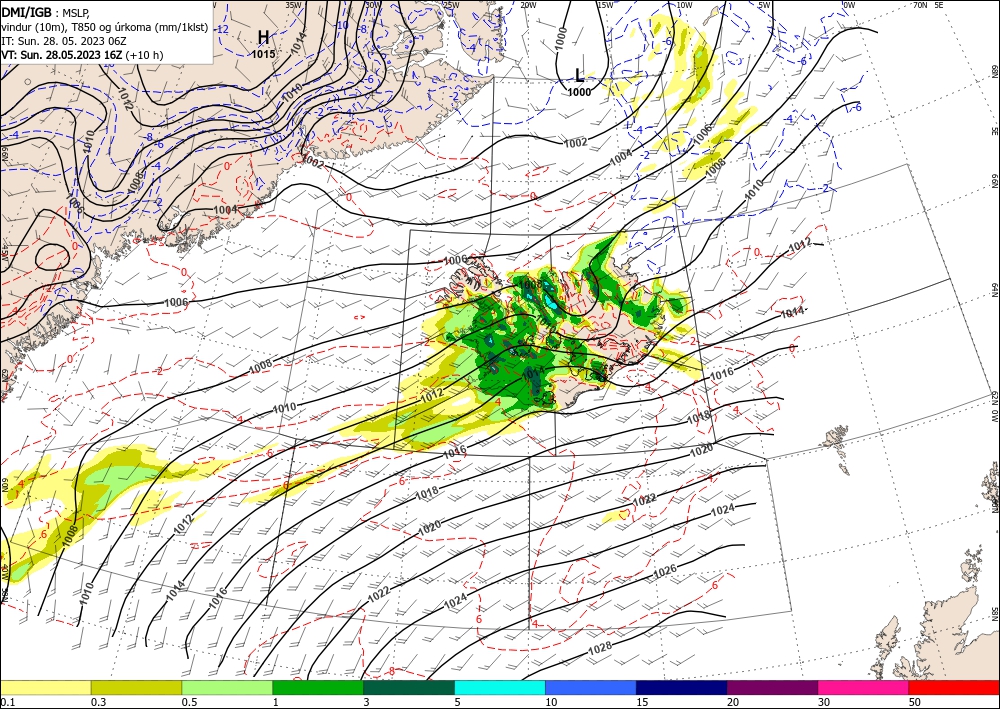Click the red above-50 legend swatch

coord(954,687)
